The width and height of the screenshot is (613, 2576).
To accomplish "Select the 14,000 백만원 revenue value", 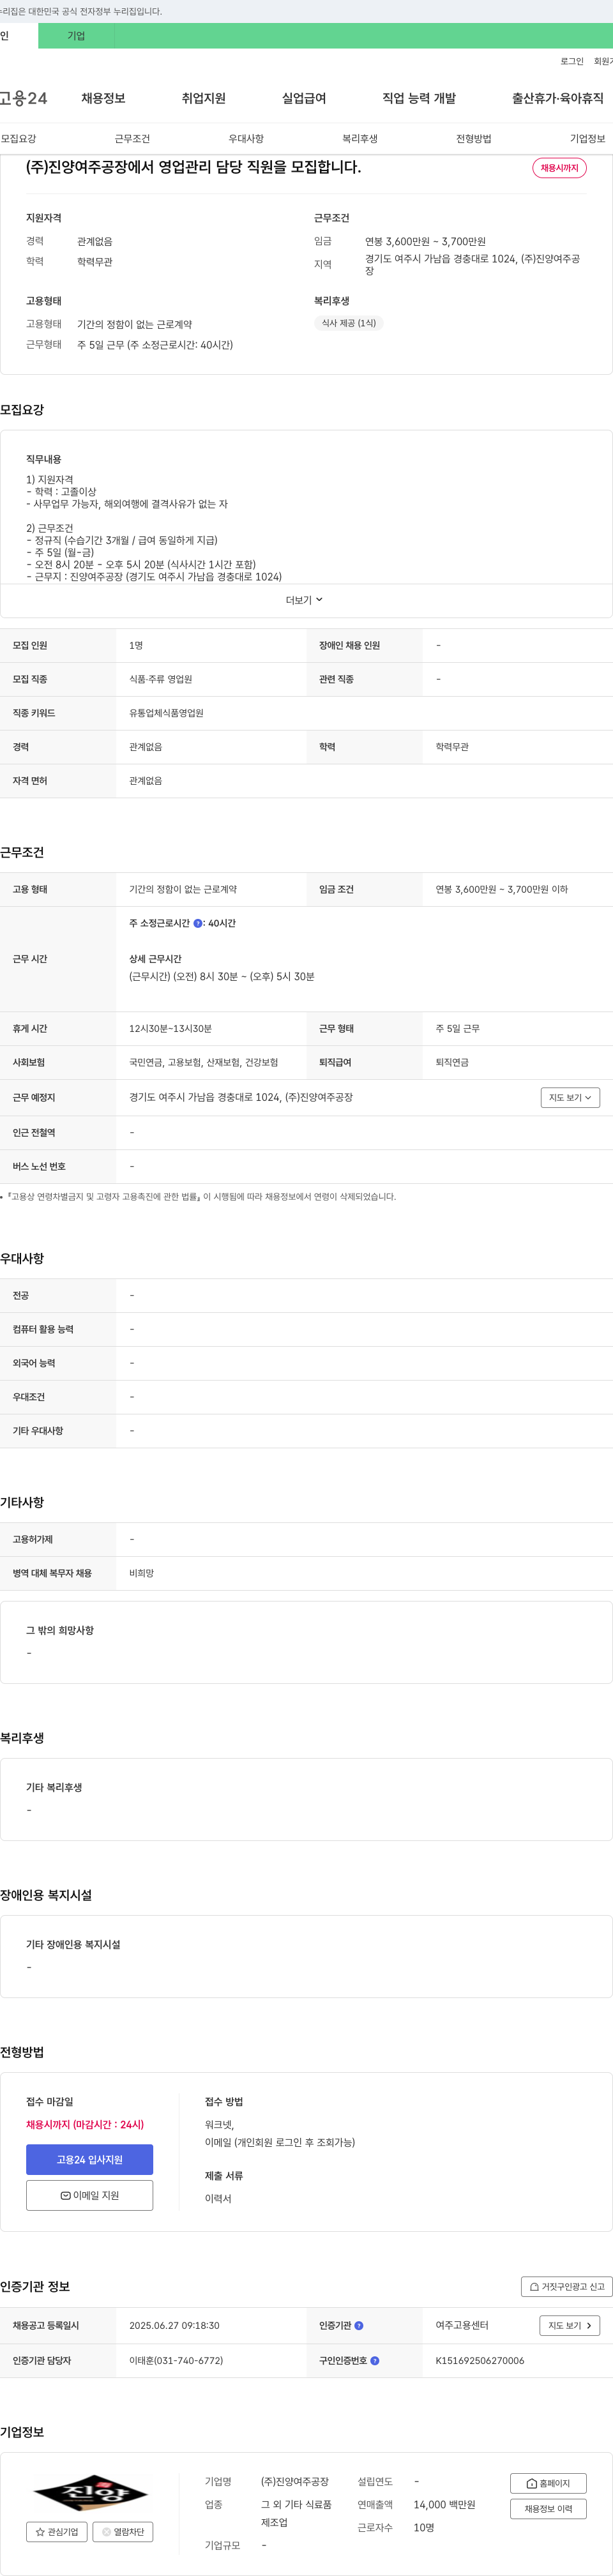I will tap(444, 2504).
